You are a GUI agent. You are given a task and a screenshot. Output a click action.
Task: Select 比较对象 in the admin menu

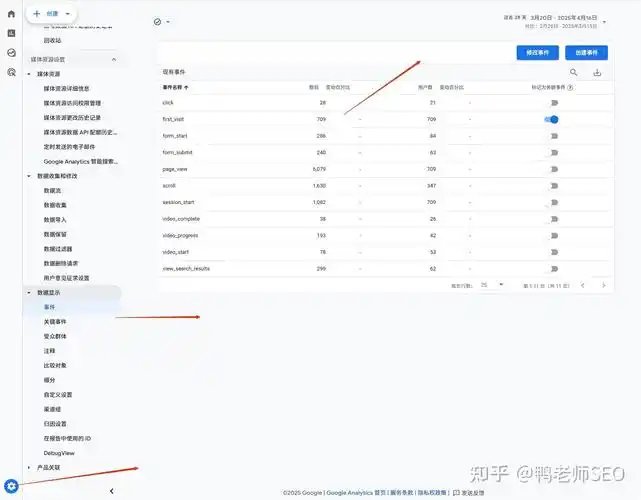55,365
